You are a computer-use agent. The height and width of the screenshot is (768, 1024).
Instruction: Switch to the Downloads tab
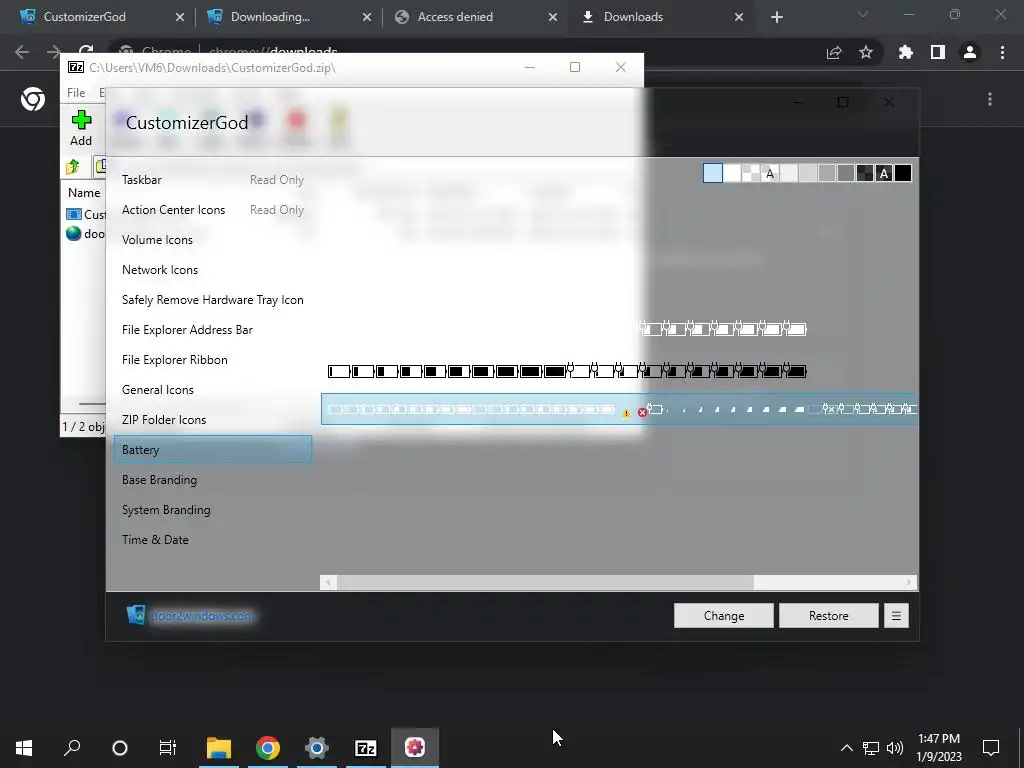(661, 17)
